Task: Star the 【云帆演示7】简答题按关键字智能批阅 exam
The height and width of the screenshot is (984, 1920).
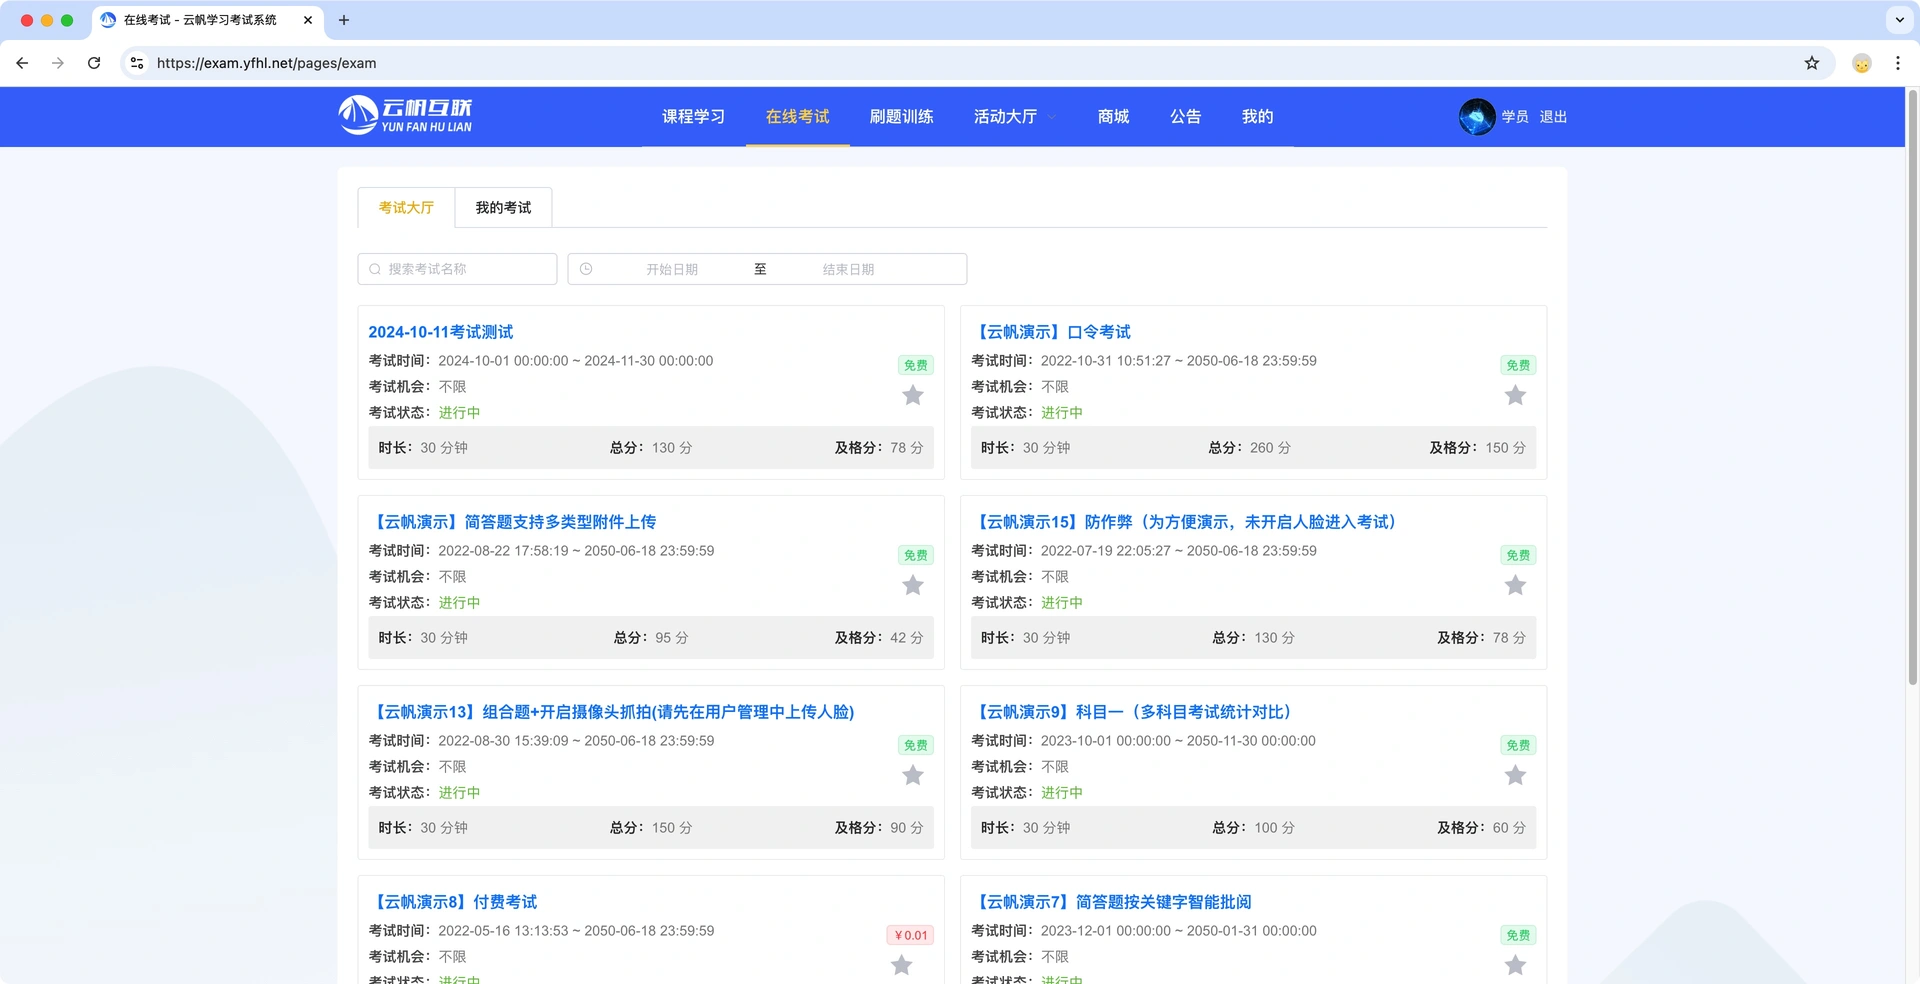Action: [1515, 965]
